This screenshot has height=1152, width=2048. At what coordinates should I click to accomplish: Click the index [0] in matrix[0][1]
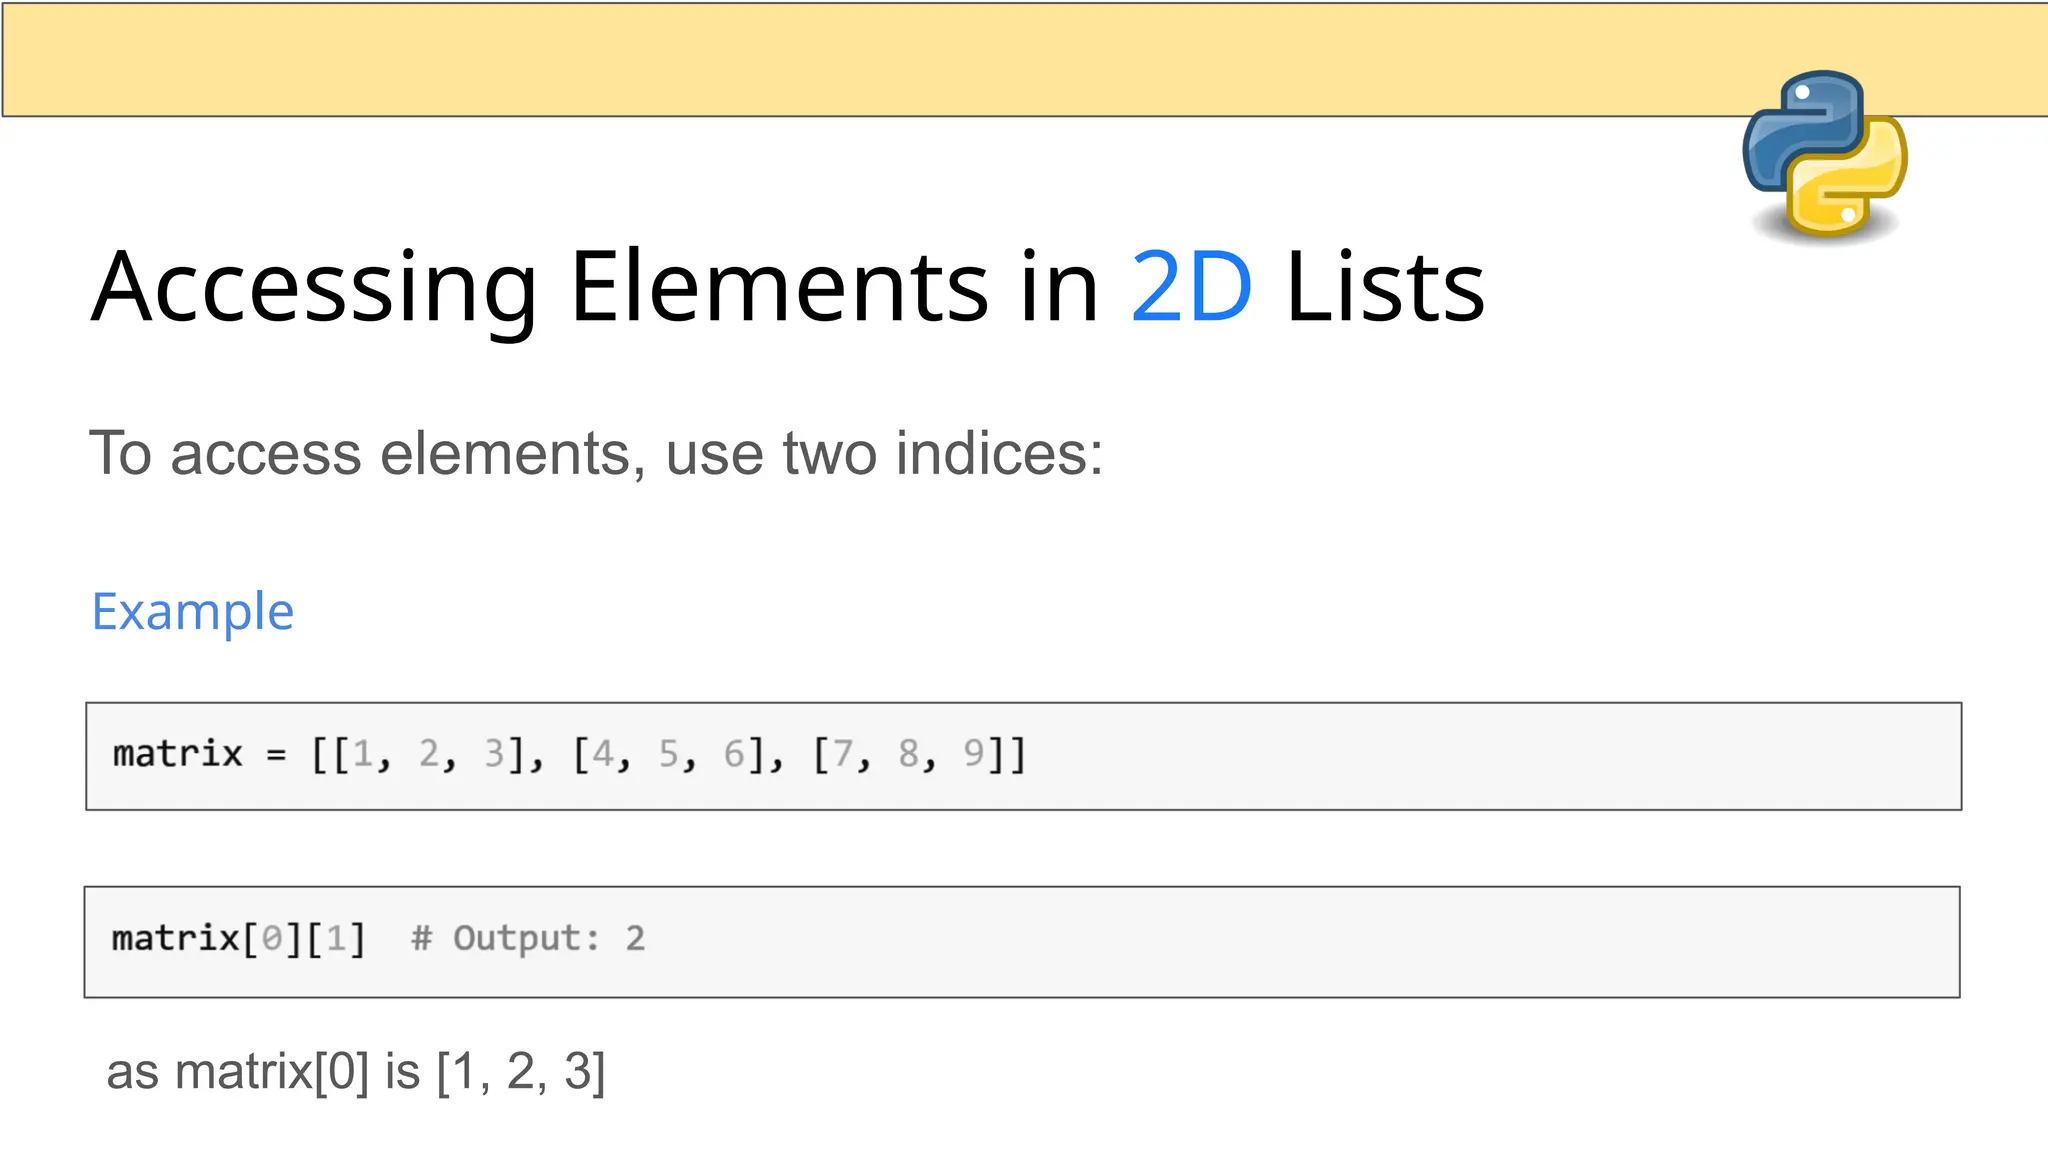click(272, 939)
